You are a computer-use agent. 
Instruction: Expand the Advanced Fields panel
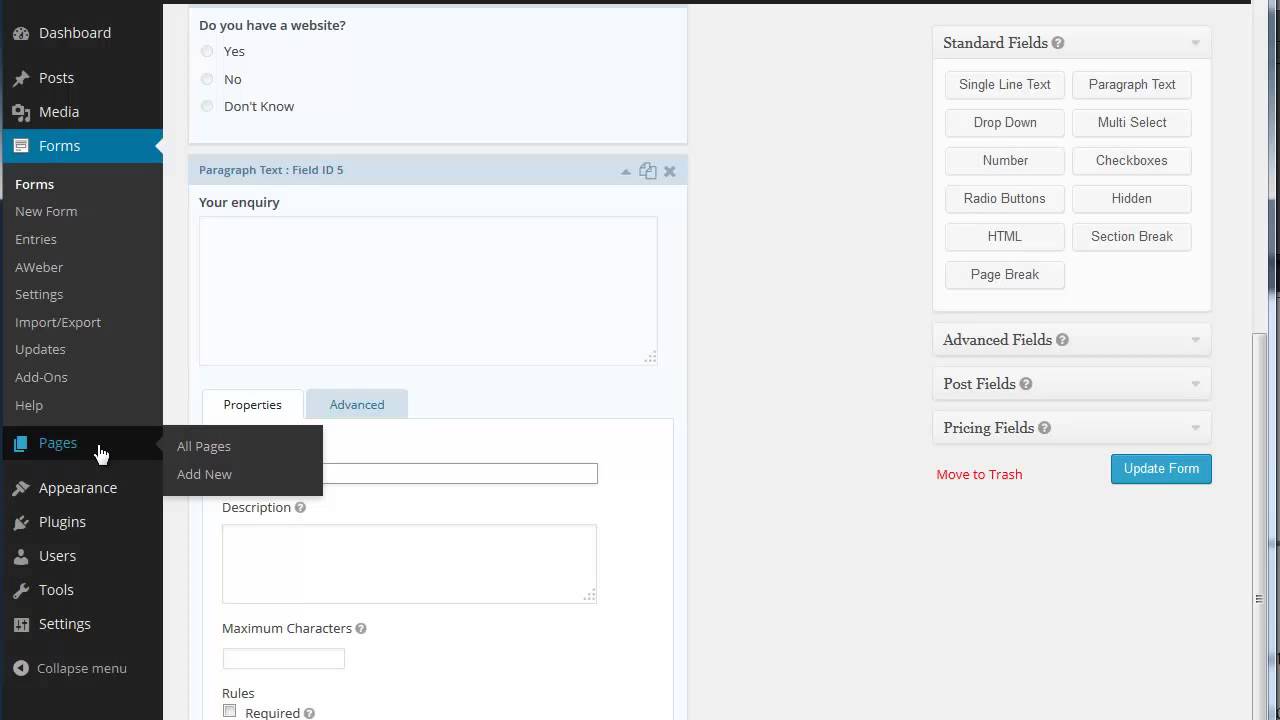[1195, 340]
